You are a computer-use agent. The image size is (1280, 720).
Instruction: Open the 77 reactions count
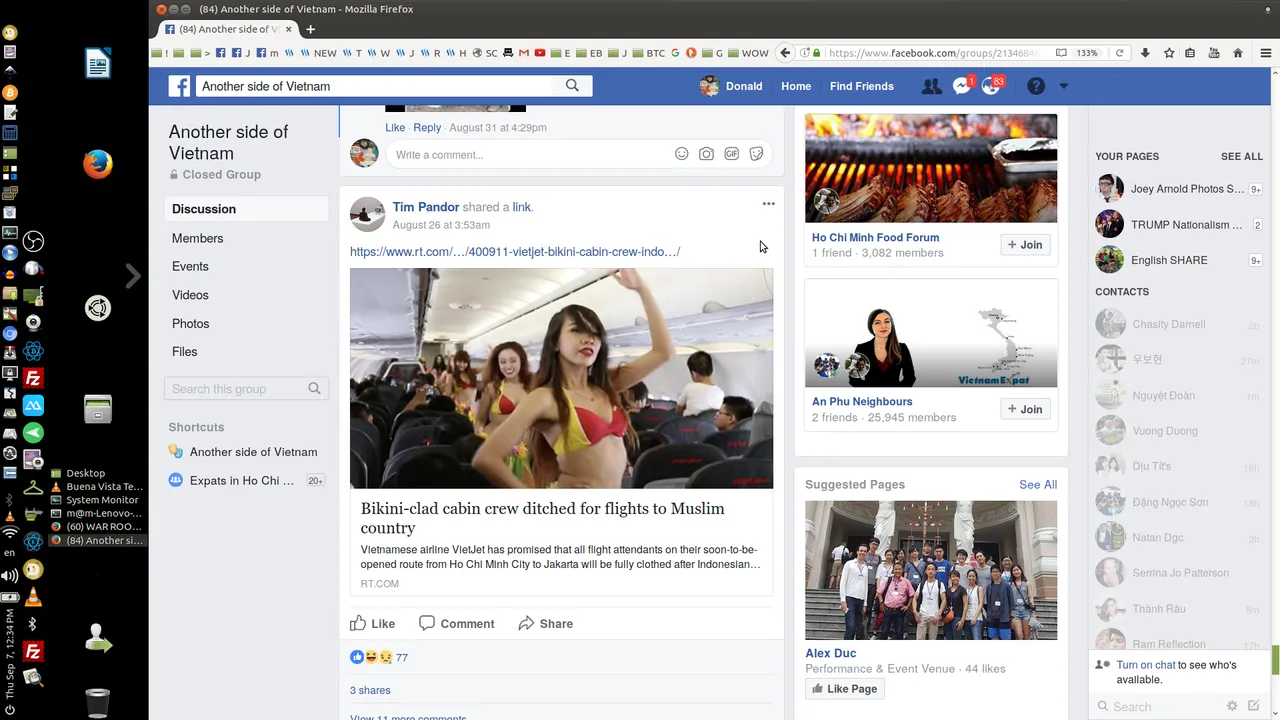[x=401, y=657]
